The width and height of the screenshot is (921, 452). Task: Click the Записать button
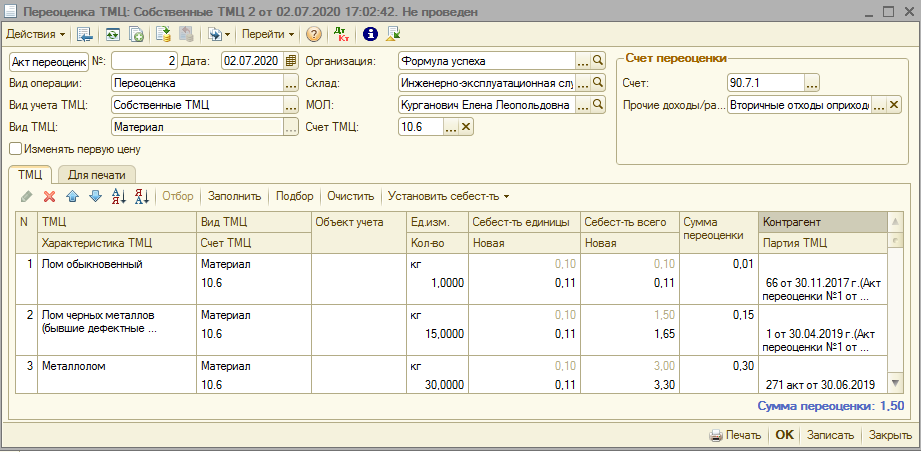pos(831,435)
